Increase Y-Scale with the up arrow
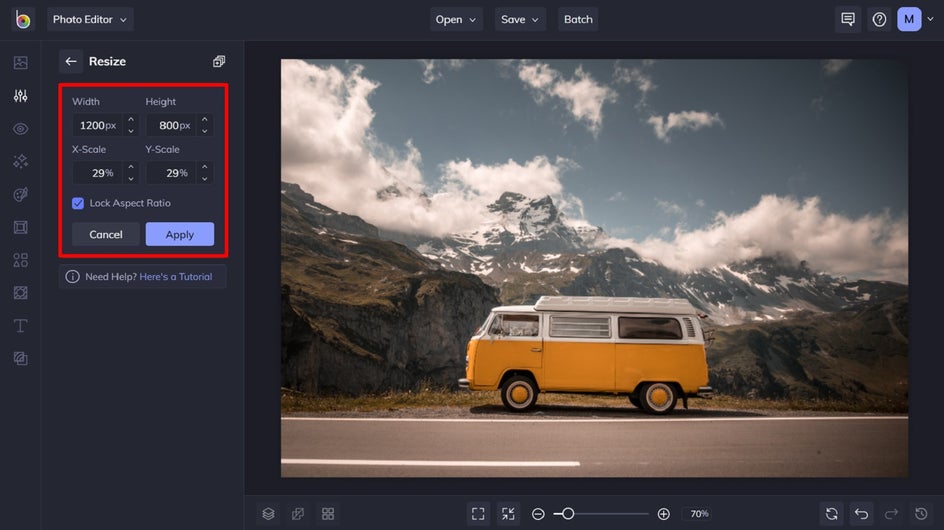Viewport: 944px width, 530px height. click(x=205, y=167)
